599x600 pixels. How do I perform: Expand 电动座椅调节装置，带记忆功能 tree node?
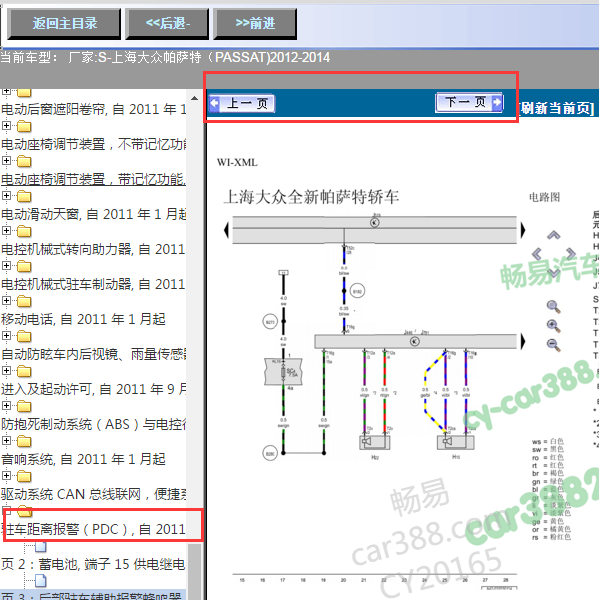point(6,161)
